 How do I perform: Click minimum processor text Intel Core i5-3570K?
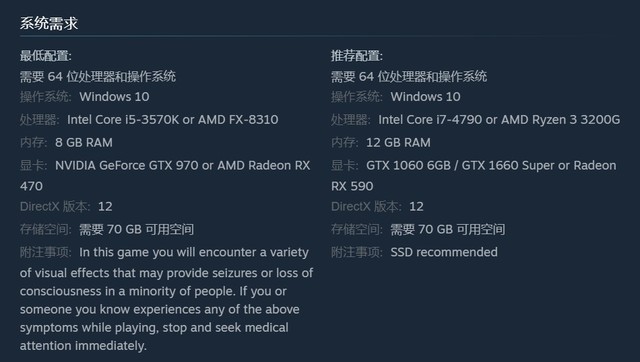pyautogui.click(x=123, y=120)
